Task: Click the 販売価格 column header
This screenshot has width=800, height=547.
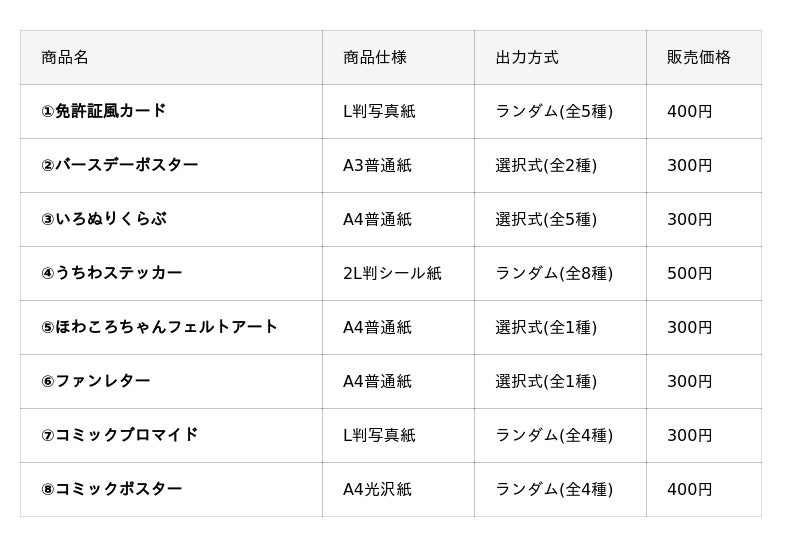Action: pyautogui.click(x=698, y=58)
